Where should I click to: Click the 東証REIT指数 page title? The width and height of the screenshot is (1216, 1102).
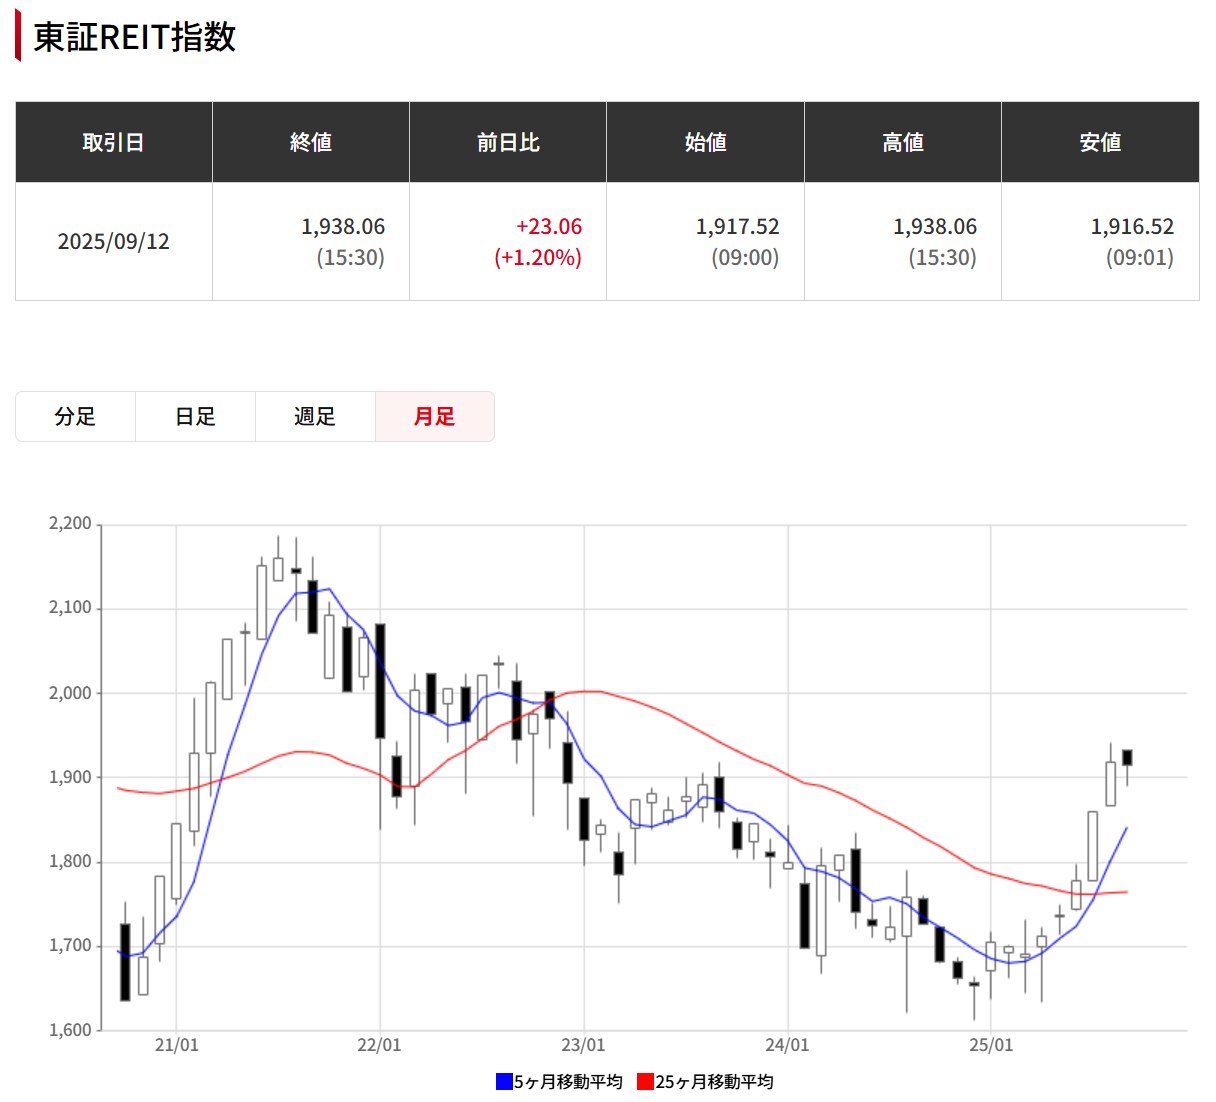pyautogui.click(x=133, y=40)
